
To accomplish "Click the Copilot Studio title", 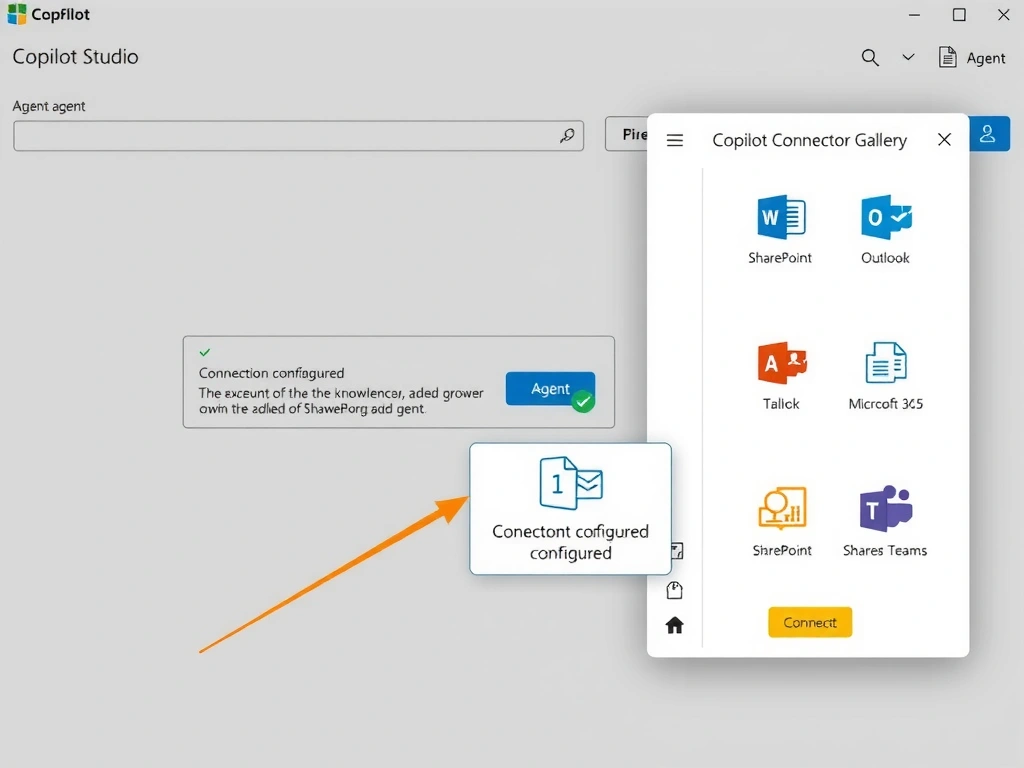I will tap(75, 57).
